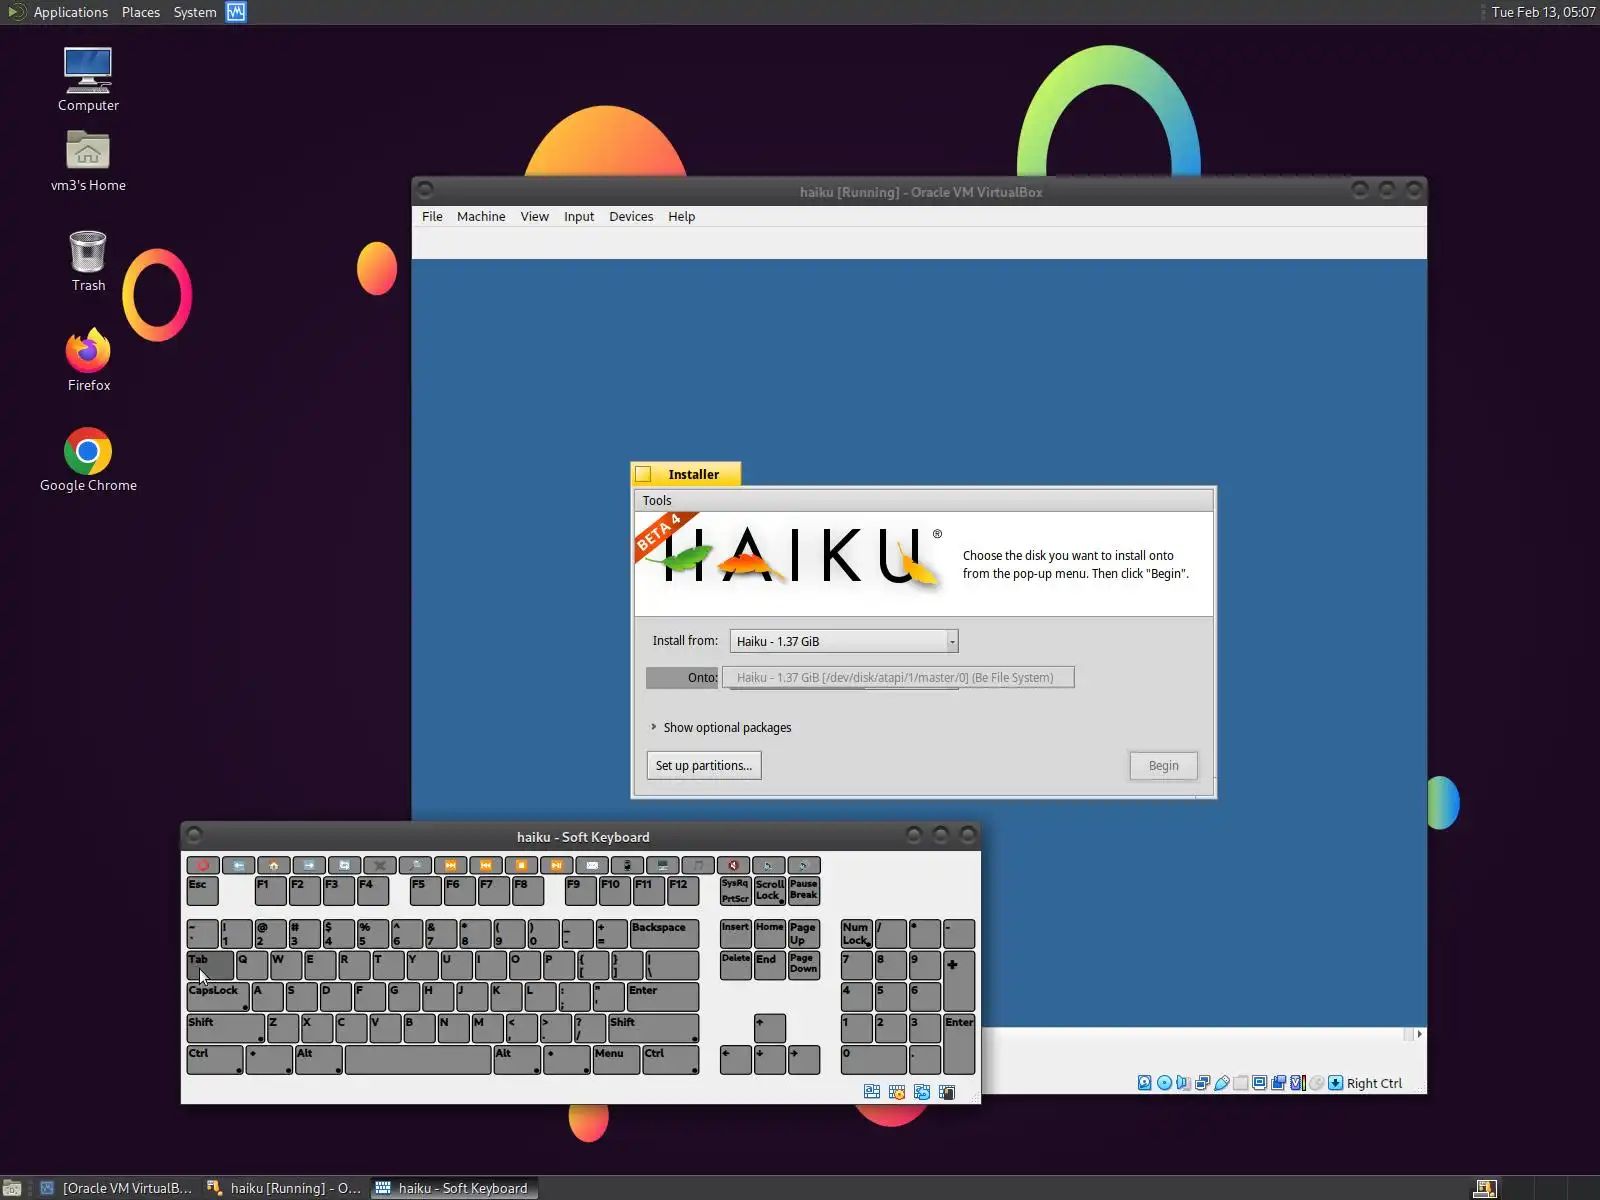Click the Tab key on Soft Keyboard
This screenshot has width=1600, height=1200.
coord(210,965)
